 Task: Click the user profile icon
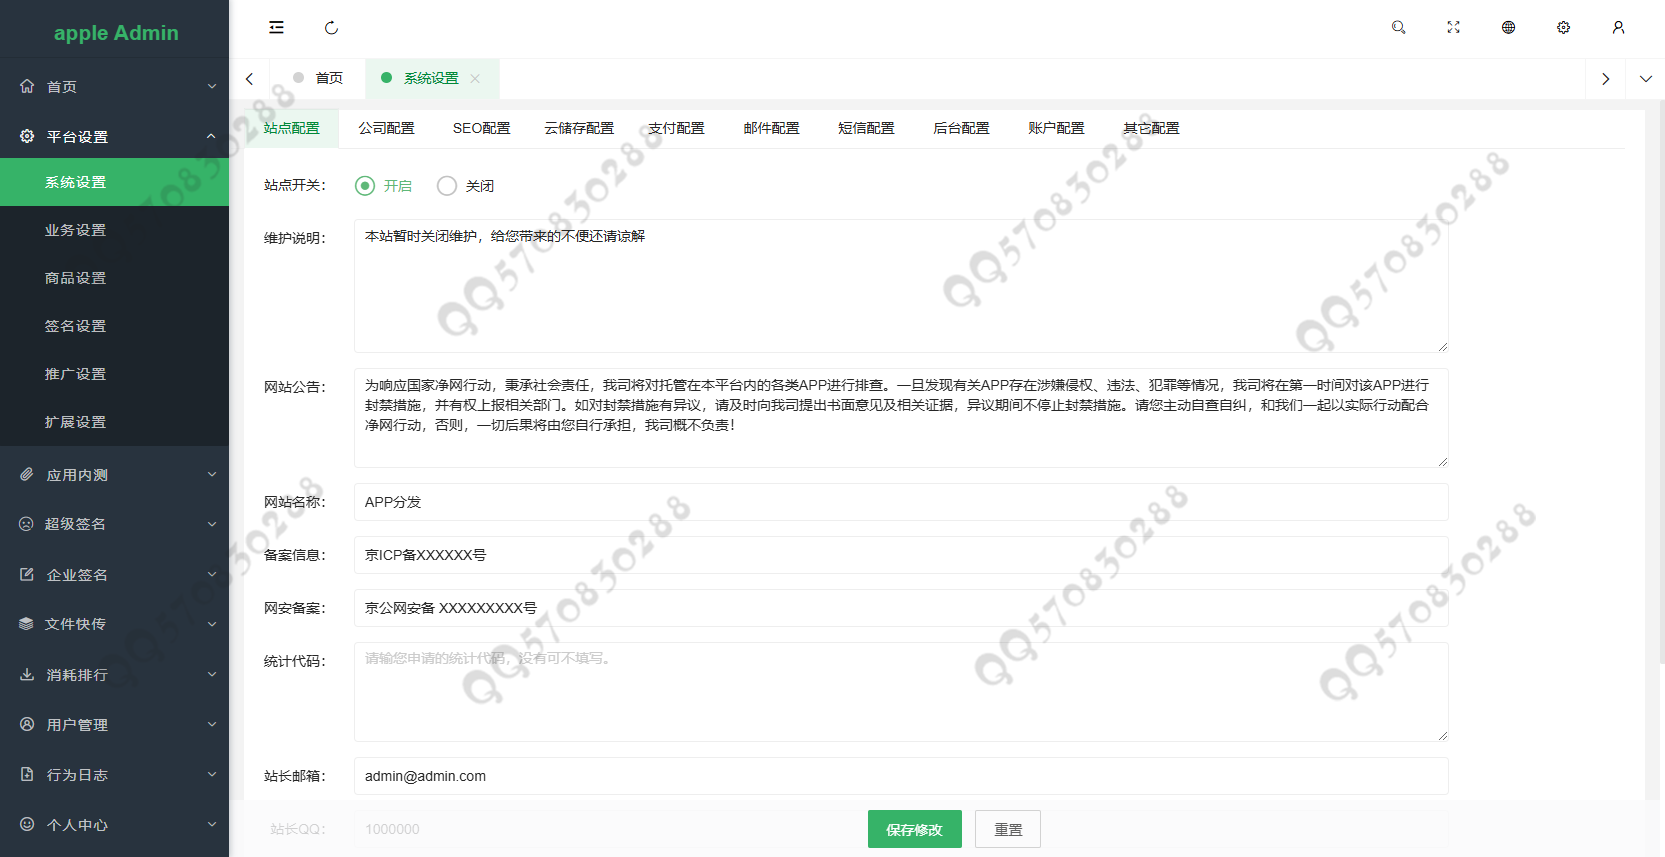pyautogui.click(x=1618, y=28)
